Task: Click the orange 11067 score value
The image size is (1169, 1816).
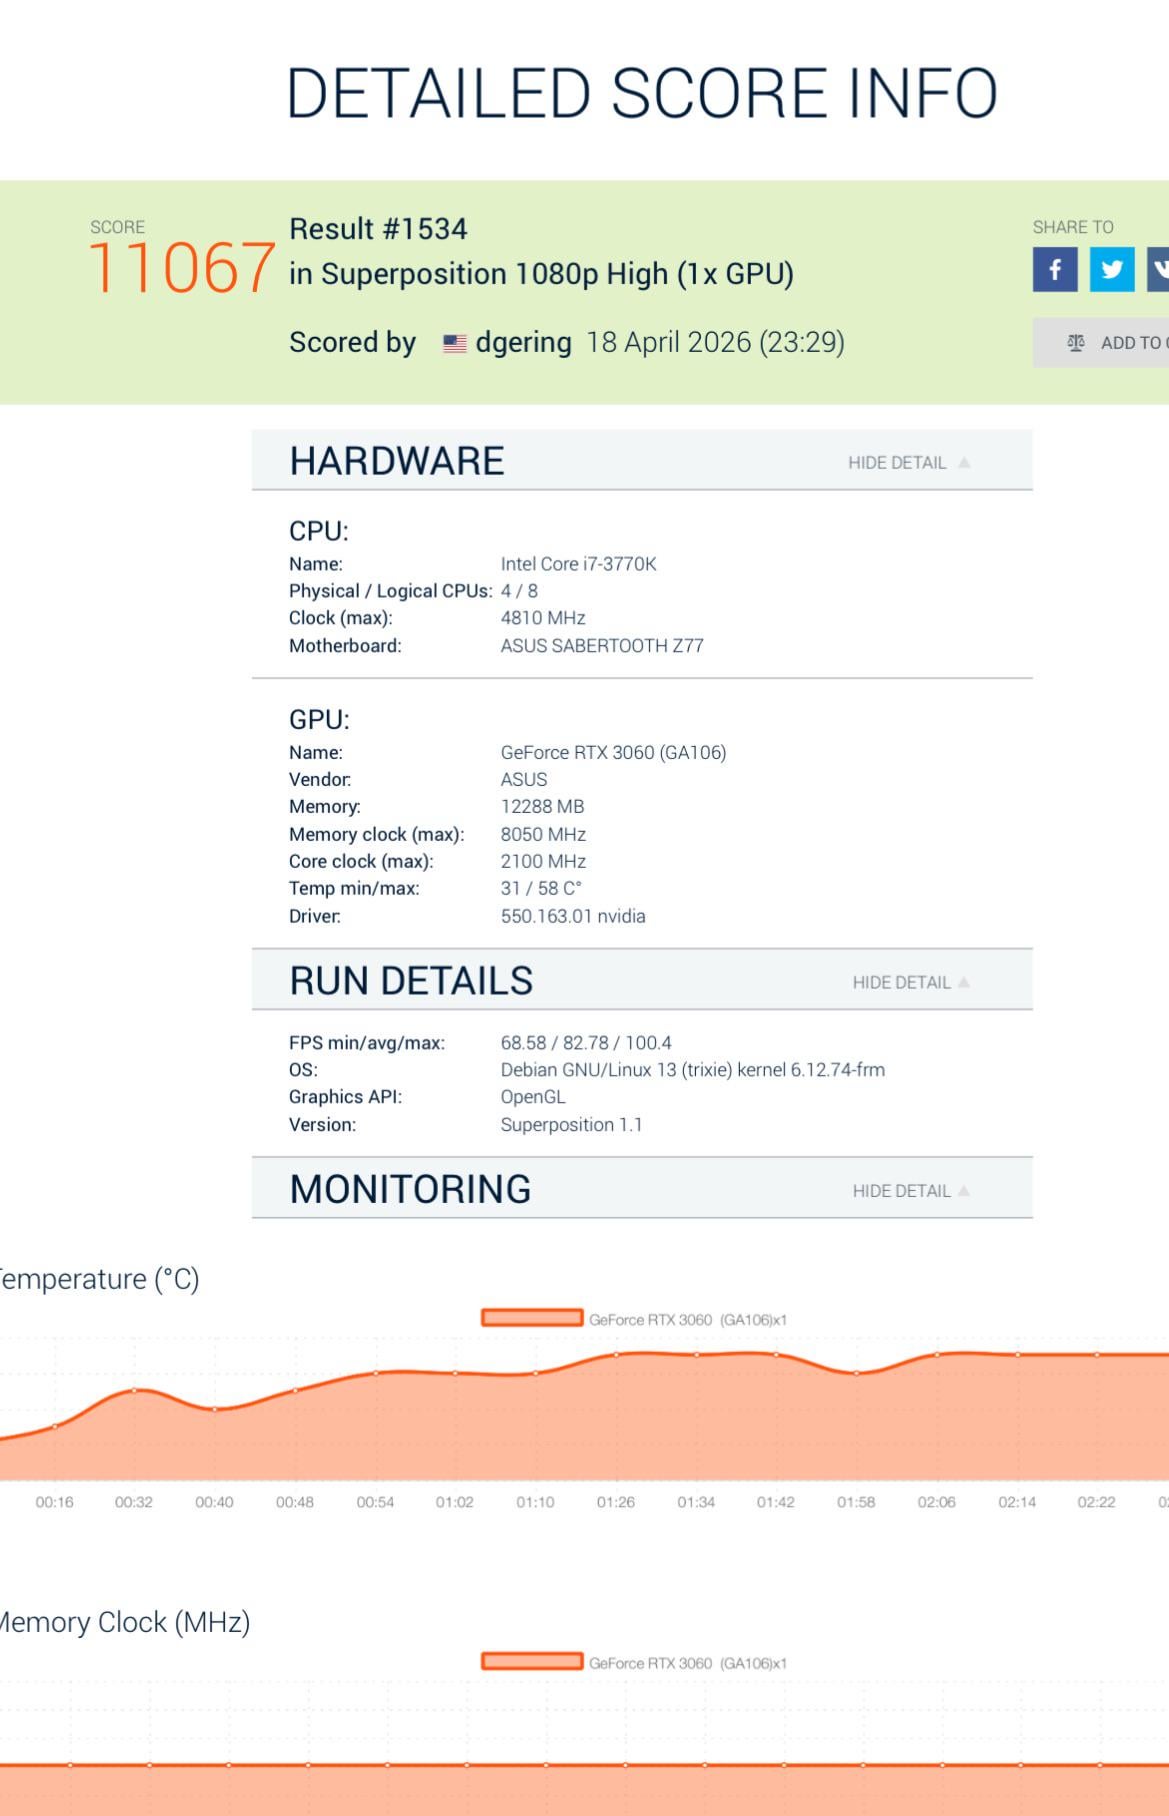Action: tap(182, 268)
